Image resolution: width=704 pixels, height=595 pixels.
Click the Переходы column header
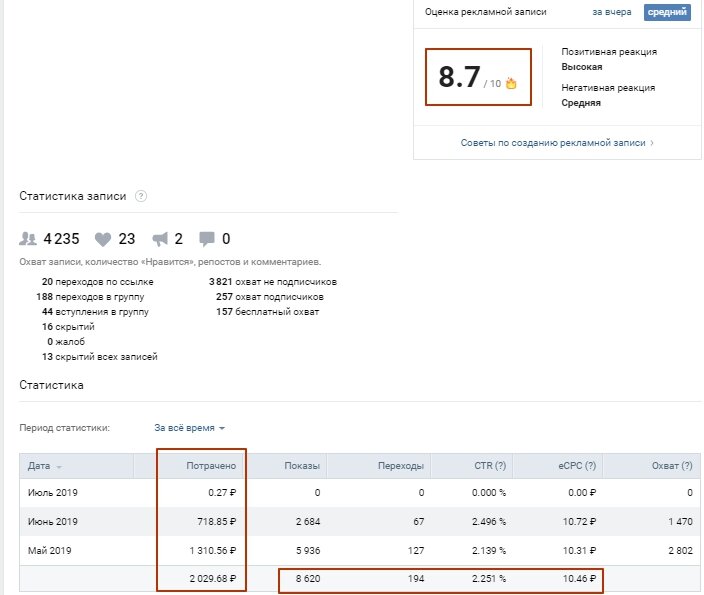(401, 466)
